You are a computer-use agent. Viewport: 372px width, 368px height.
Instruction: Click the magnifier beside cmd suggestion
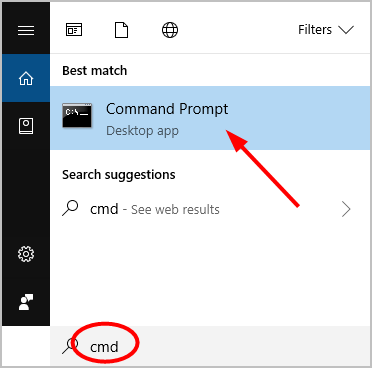(70, 209)
